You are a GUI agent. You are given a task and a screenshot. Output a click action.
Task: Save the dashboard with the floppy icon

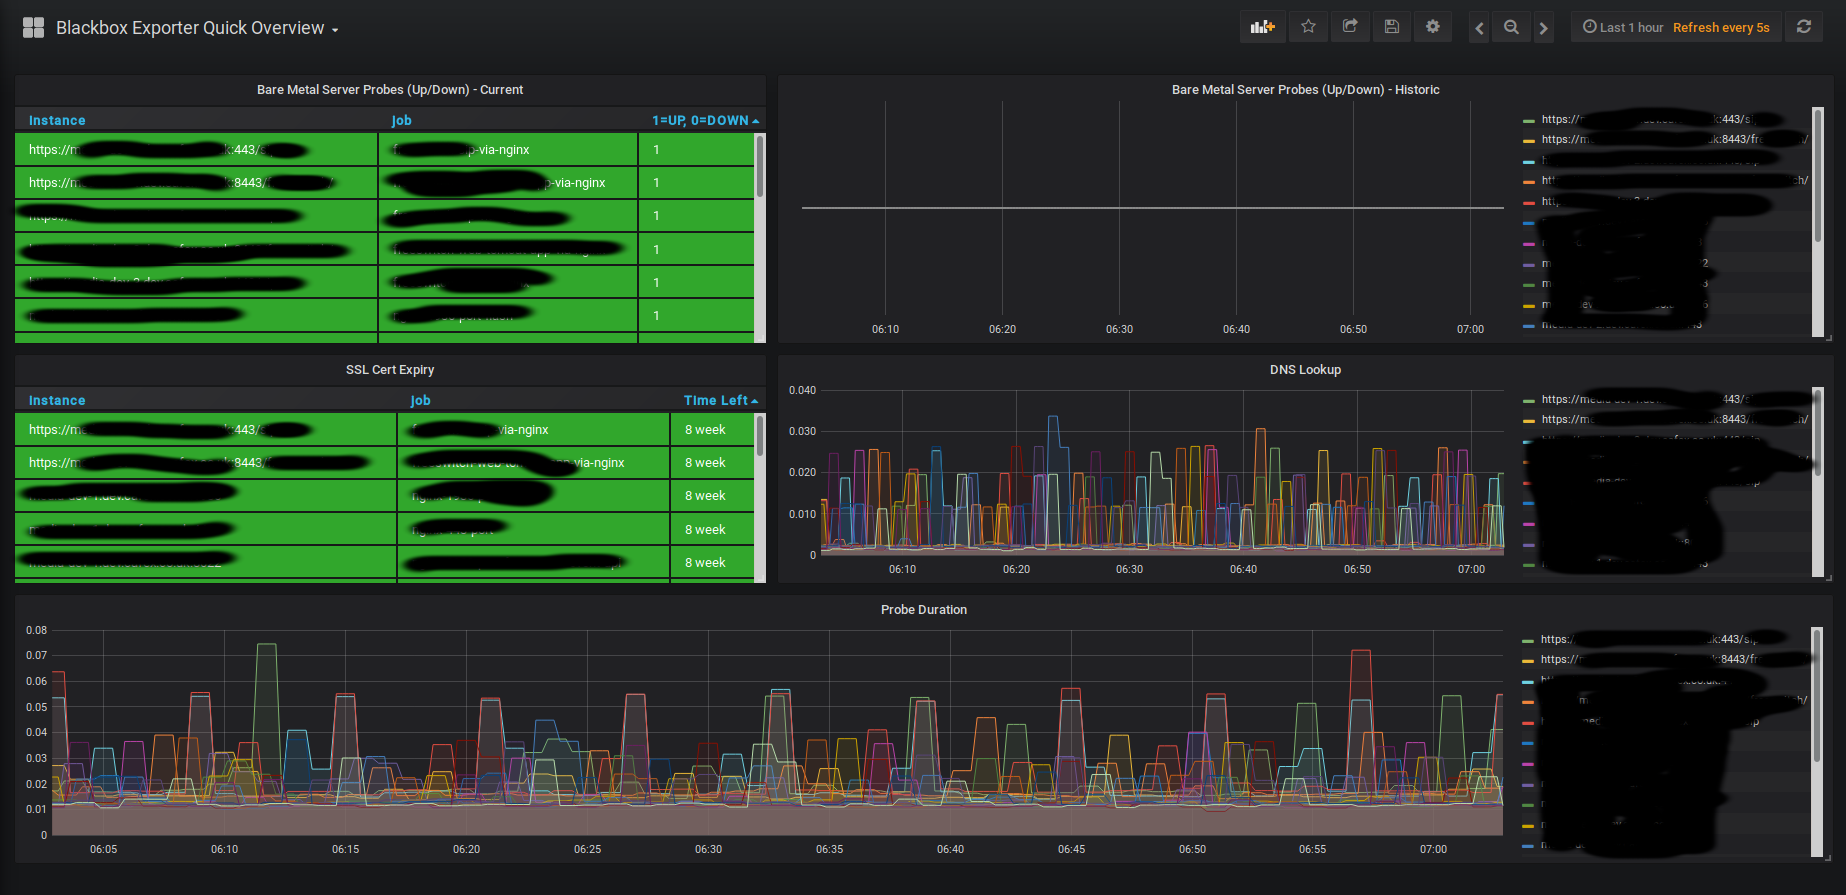coord(1391,27)
